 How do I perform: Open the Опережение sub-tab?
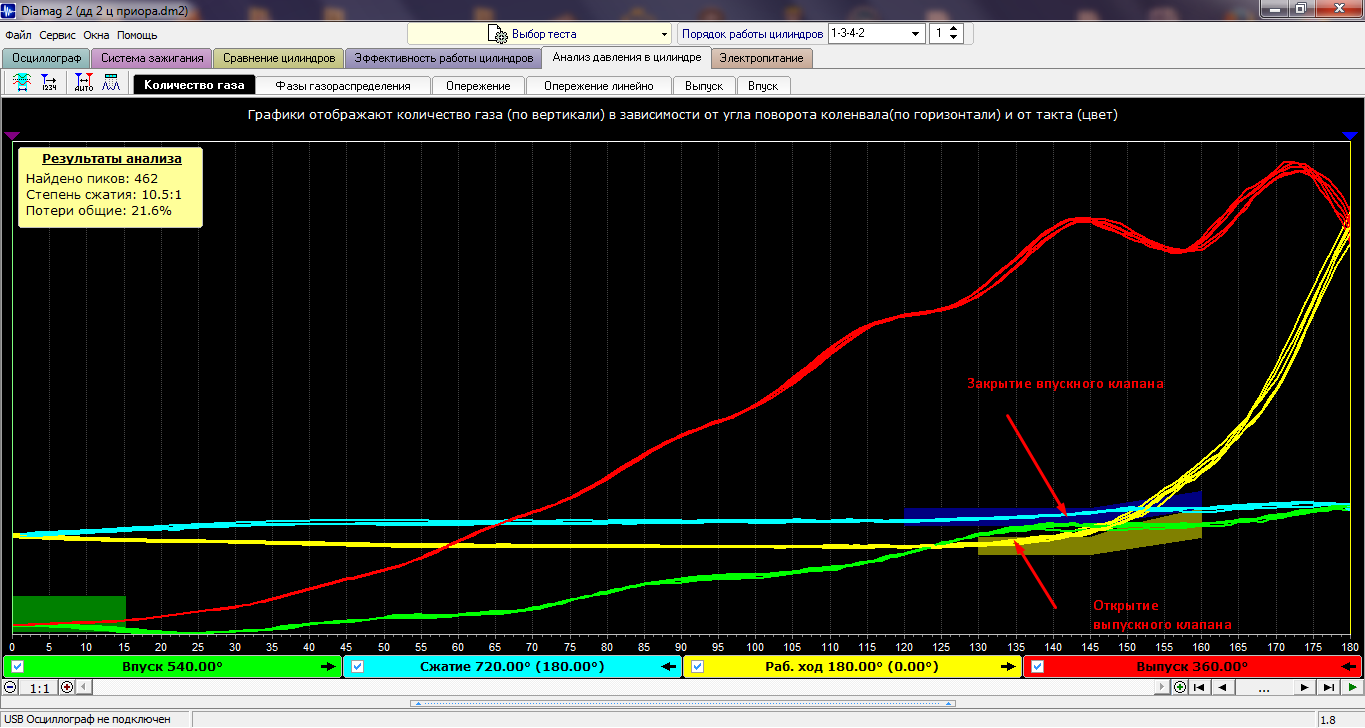click(478, 85)
